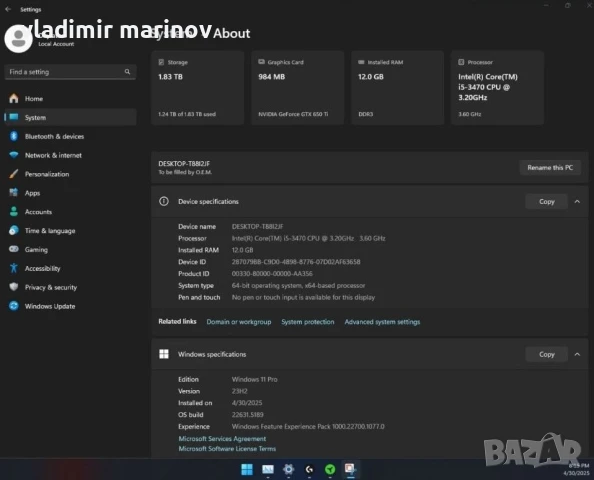The width and height of the screenshot is (594, 480).
Task: Open Network & internet settings
Action: click(x=70, y=155)
